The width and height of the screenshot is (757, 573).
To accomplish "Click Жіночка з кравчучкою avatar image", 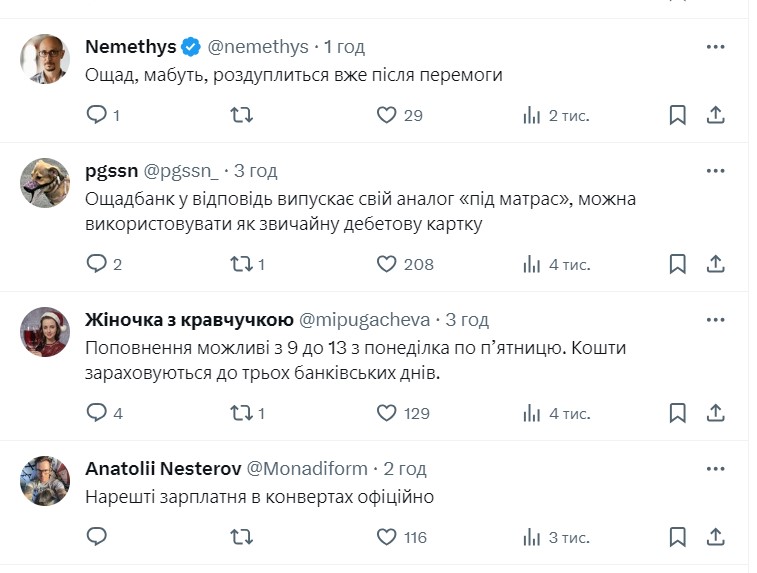I will coord(44,331).
